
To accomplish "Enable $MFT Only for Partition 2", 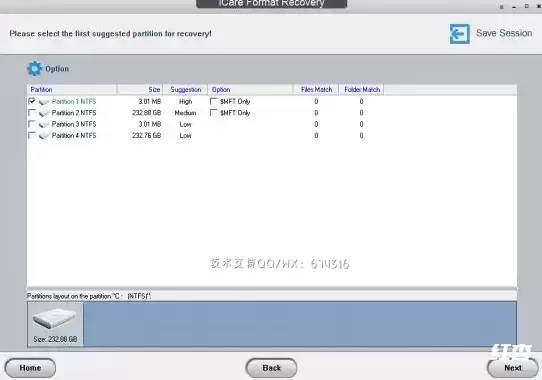I will pos(214,113).
